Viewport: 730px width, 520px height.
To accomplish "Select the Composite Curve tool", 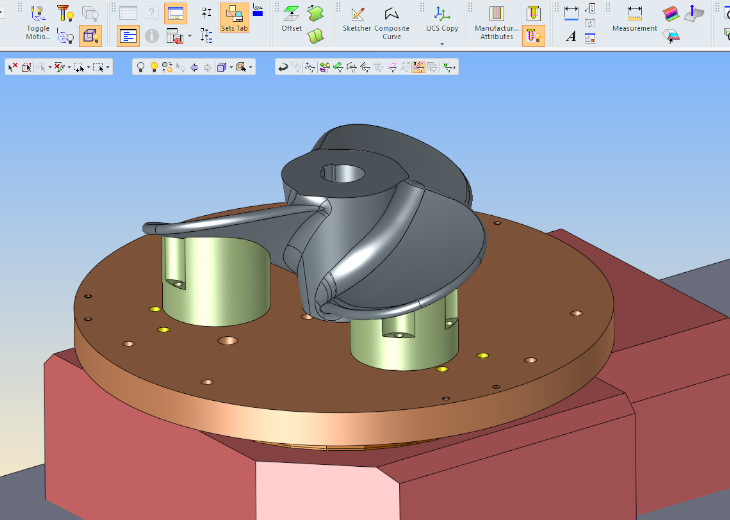I will pyautogui.click(x=392, y=14).
